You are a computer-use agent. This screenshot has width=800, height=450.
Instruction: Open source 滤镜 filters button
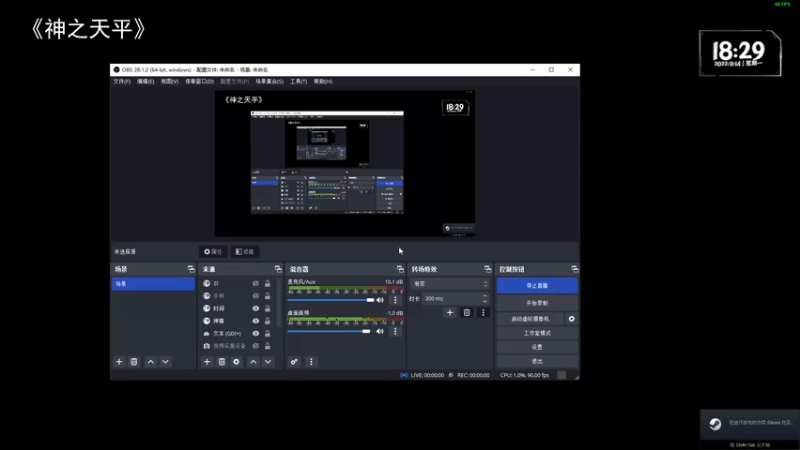click(x=245, y=252)
